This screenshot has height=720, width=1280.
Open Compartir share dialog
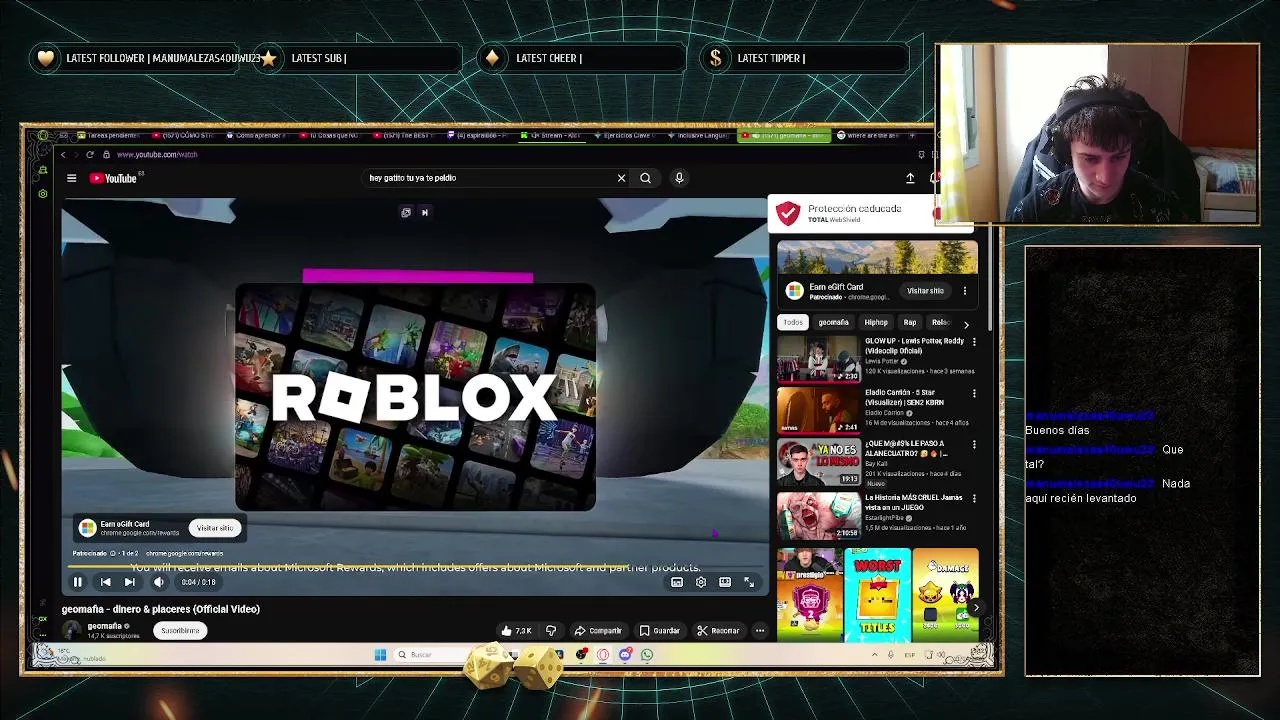coord(598,631)
